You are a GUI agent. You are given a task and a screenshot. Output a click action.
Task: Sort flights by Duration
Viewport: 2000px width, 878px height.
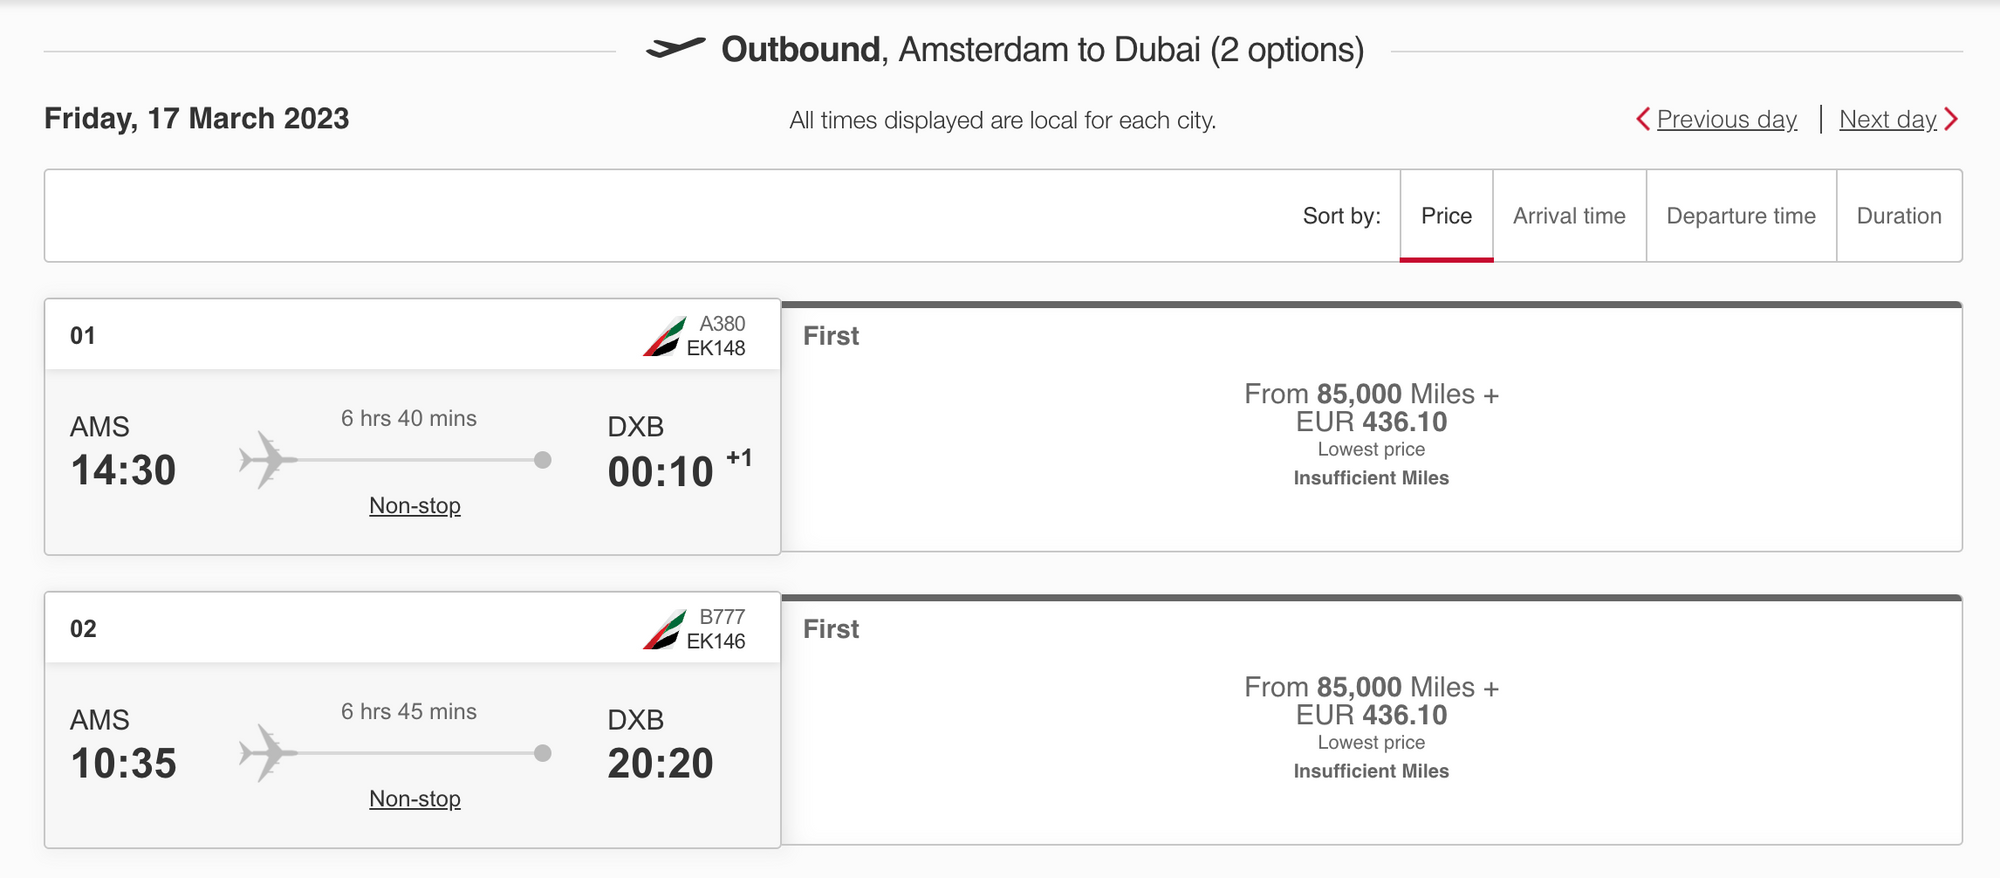(1899, 216)
